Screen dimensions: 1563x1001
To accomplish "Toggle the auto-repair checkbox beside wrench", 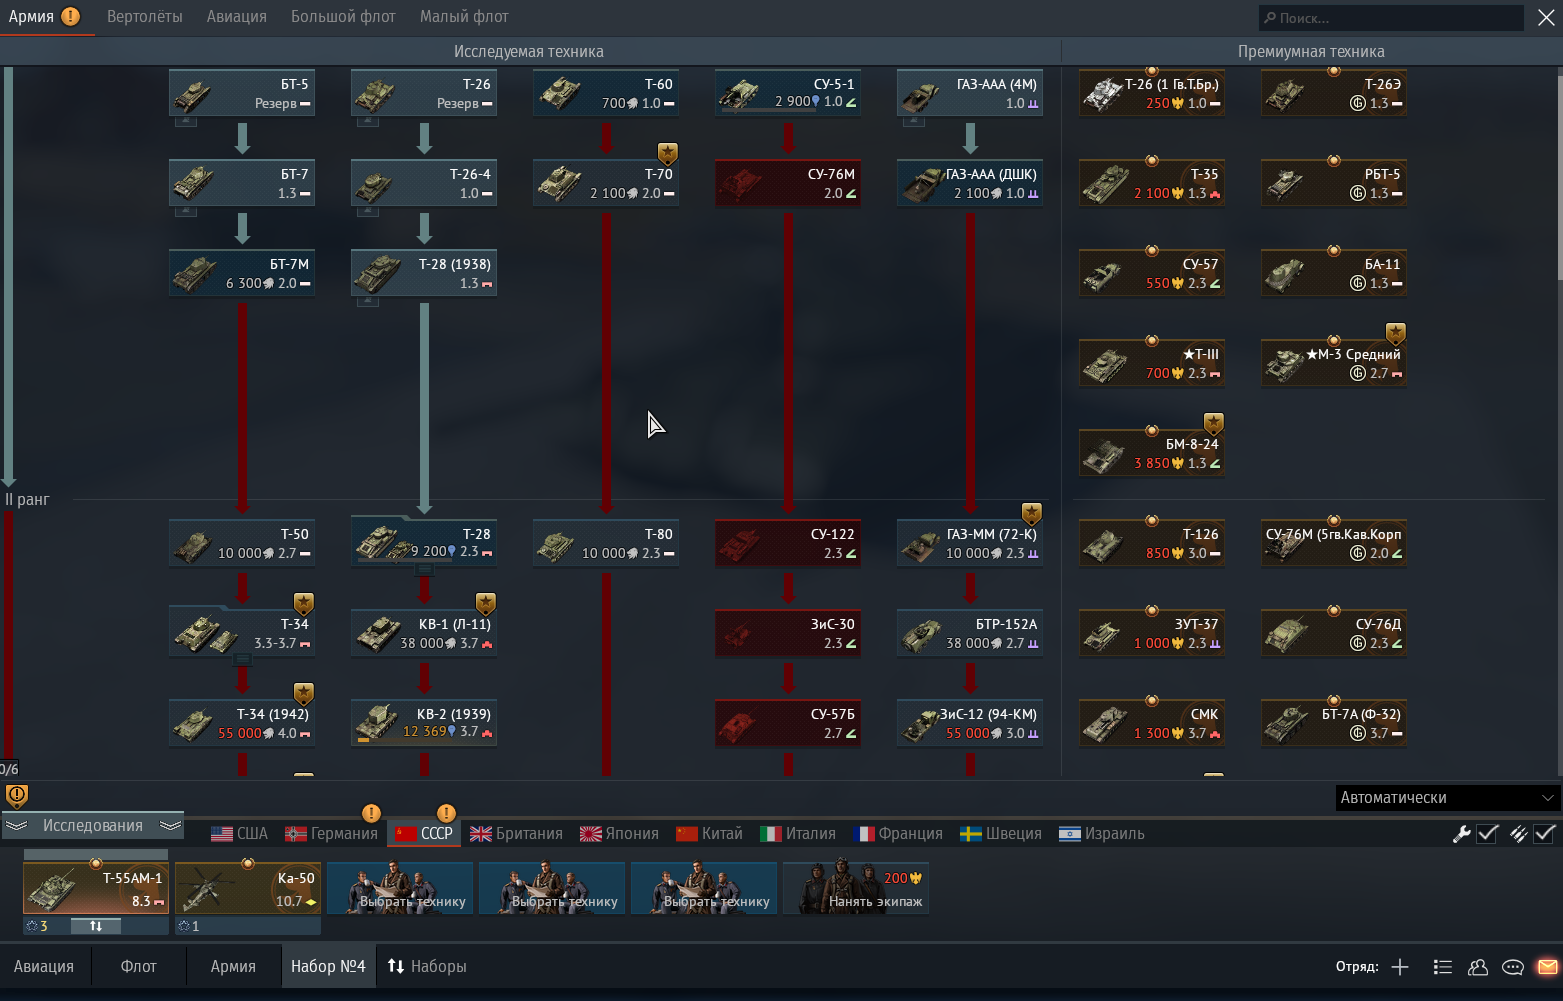I will coord(1487,833).
